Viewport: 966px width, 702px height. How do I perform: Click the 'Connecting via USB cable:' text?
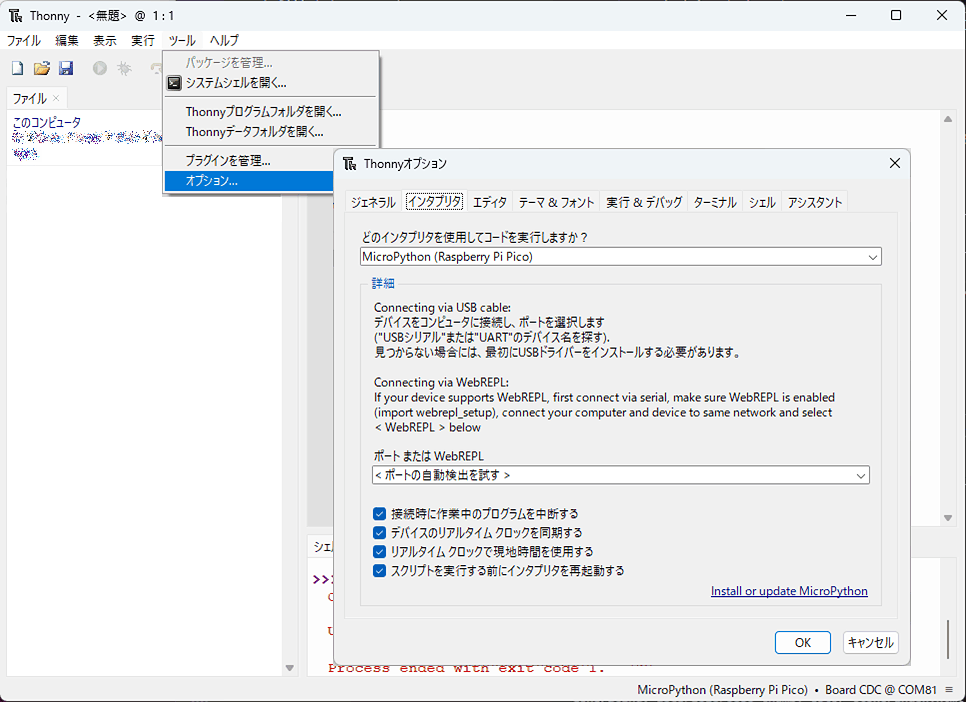442,308
